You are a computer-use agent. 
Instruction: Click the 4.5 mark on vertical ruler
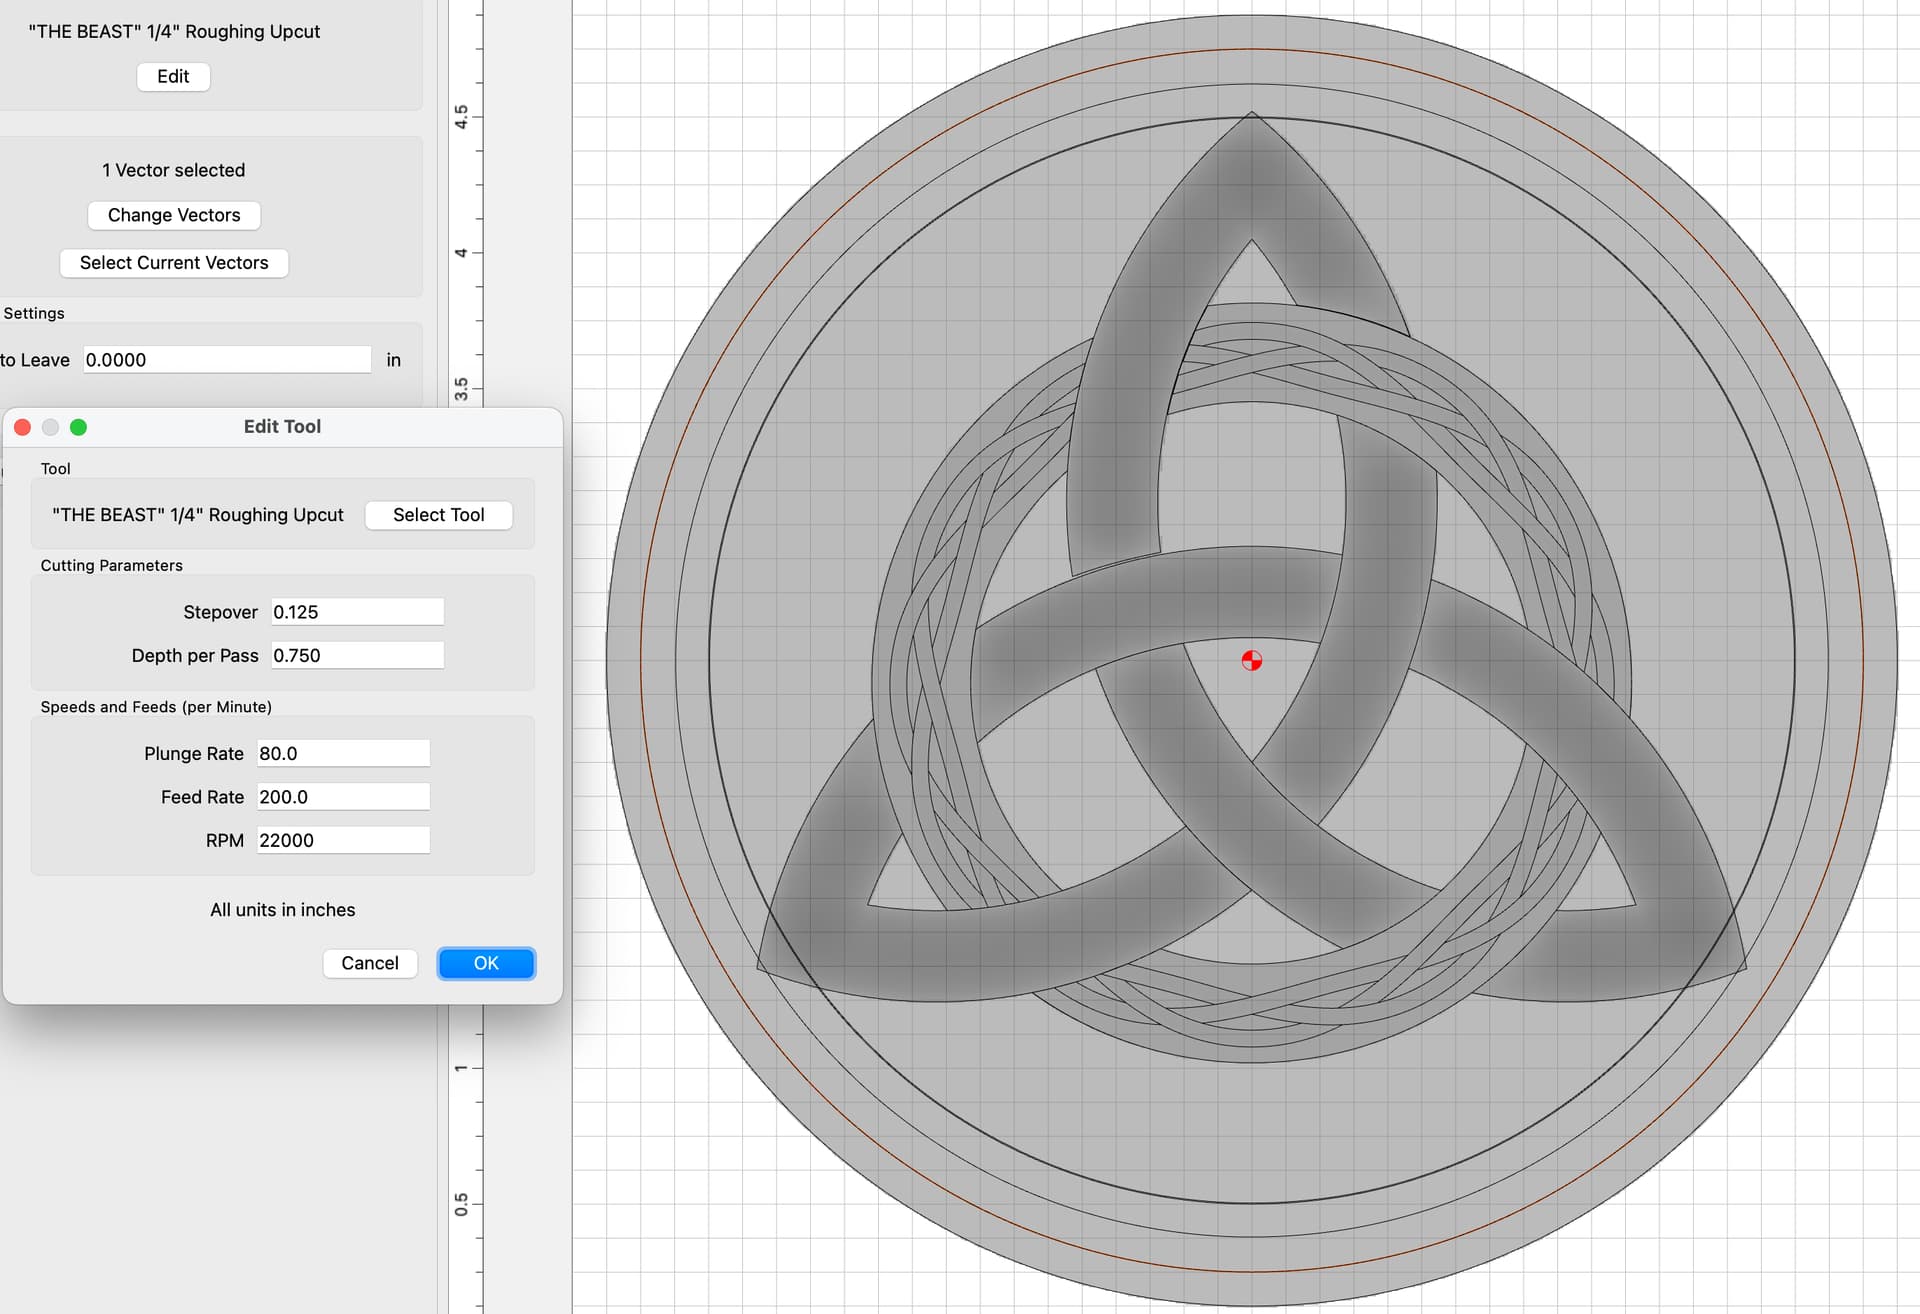coord(461,117)
